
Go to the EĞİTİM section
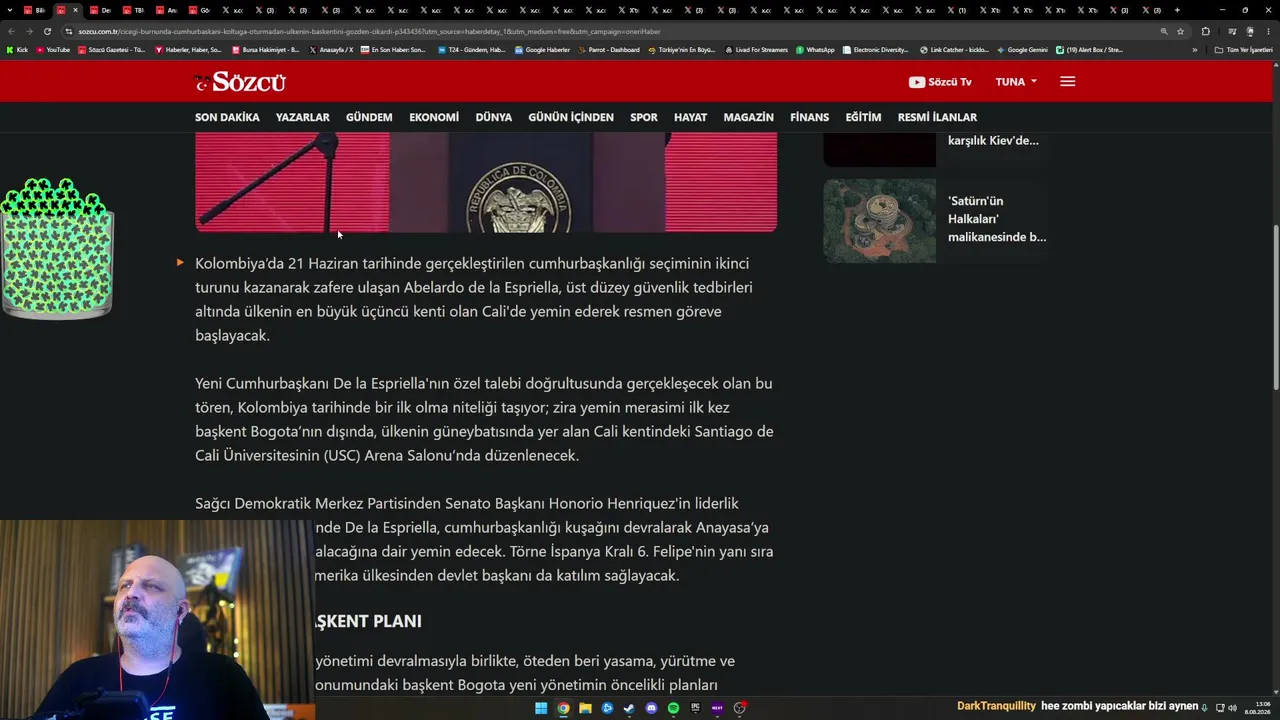pos(863,117)
